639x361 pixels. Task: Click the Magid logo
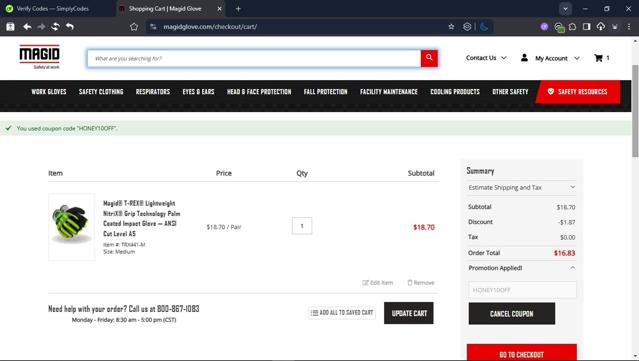[x=40, y=56]
